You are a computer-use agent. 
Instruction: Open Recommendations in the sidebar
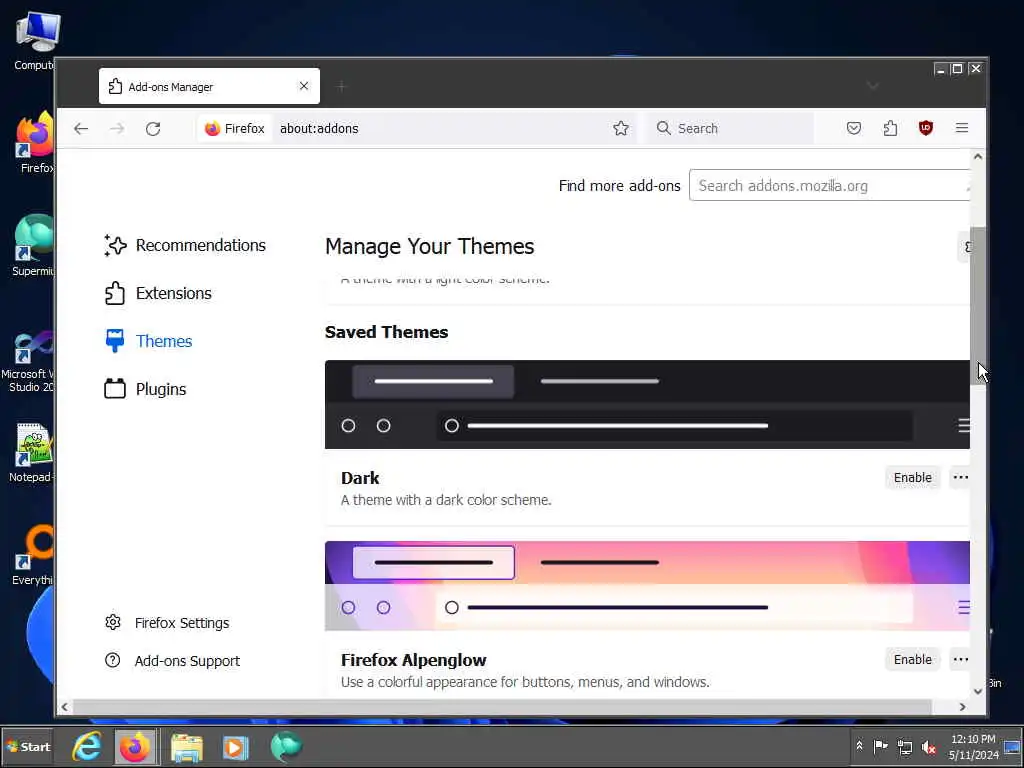pyautogui.click(x=185, y=246)
